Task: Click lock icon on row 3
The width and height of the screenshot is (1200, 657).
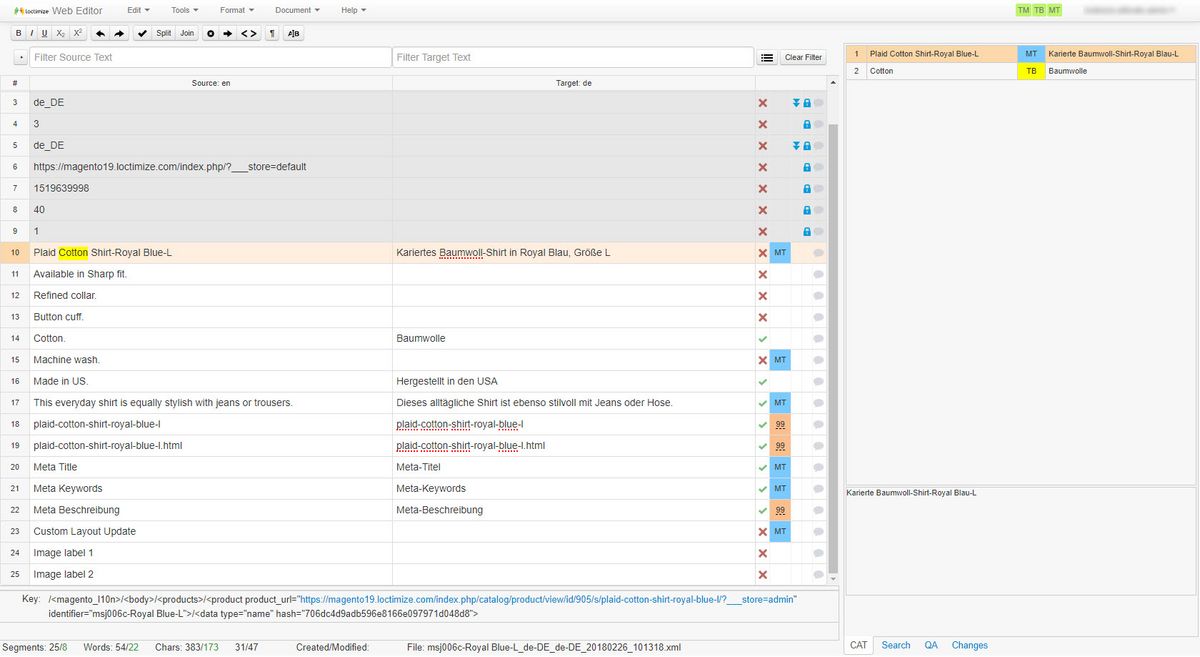Action: pyautogui.click(x=807, y=102)
